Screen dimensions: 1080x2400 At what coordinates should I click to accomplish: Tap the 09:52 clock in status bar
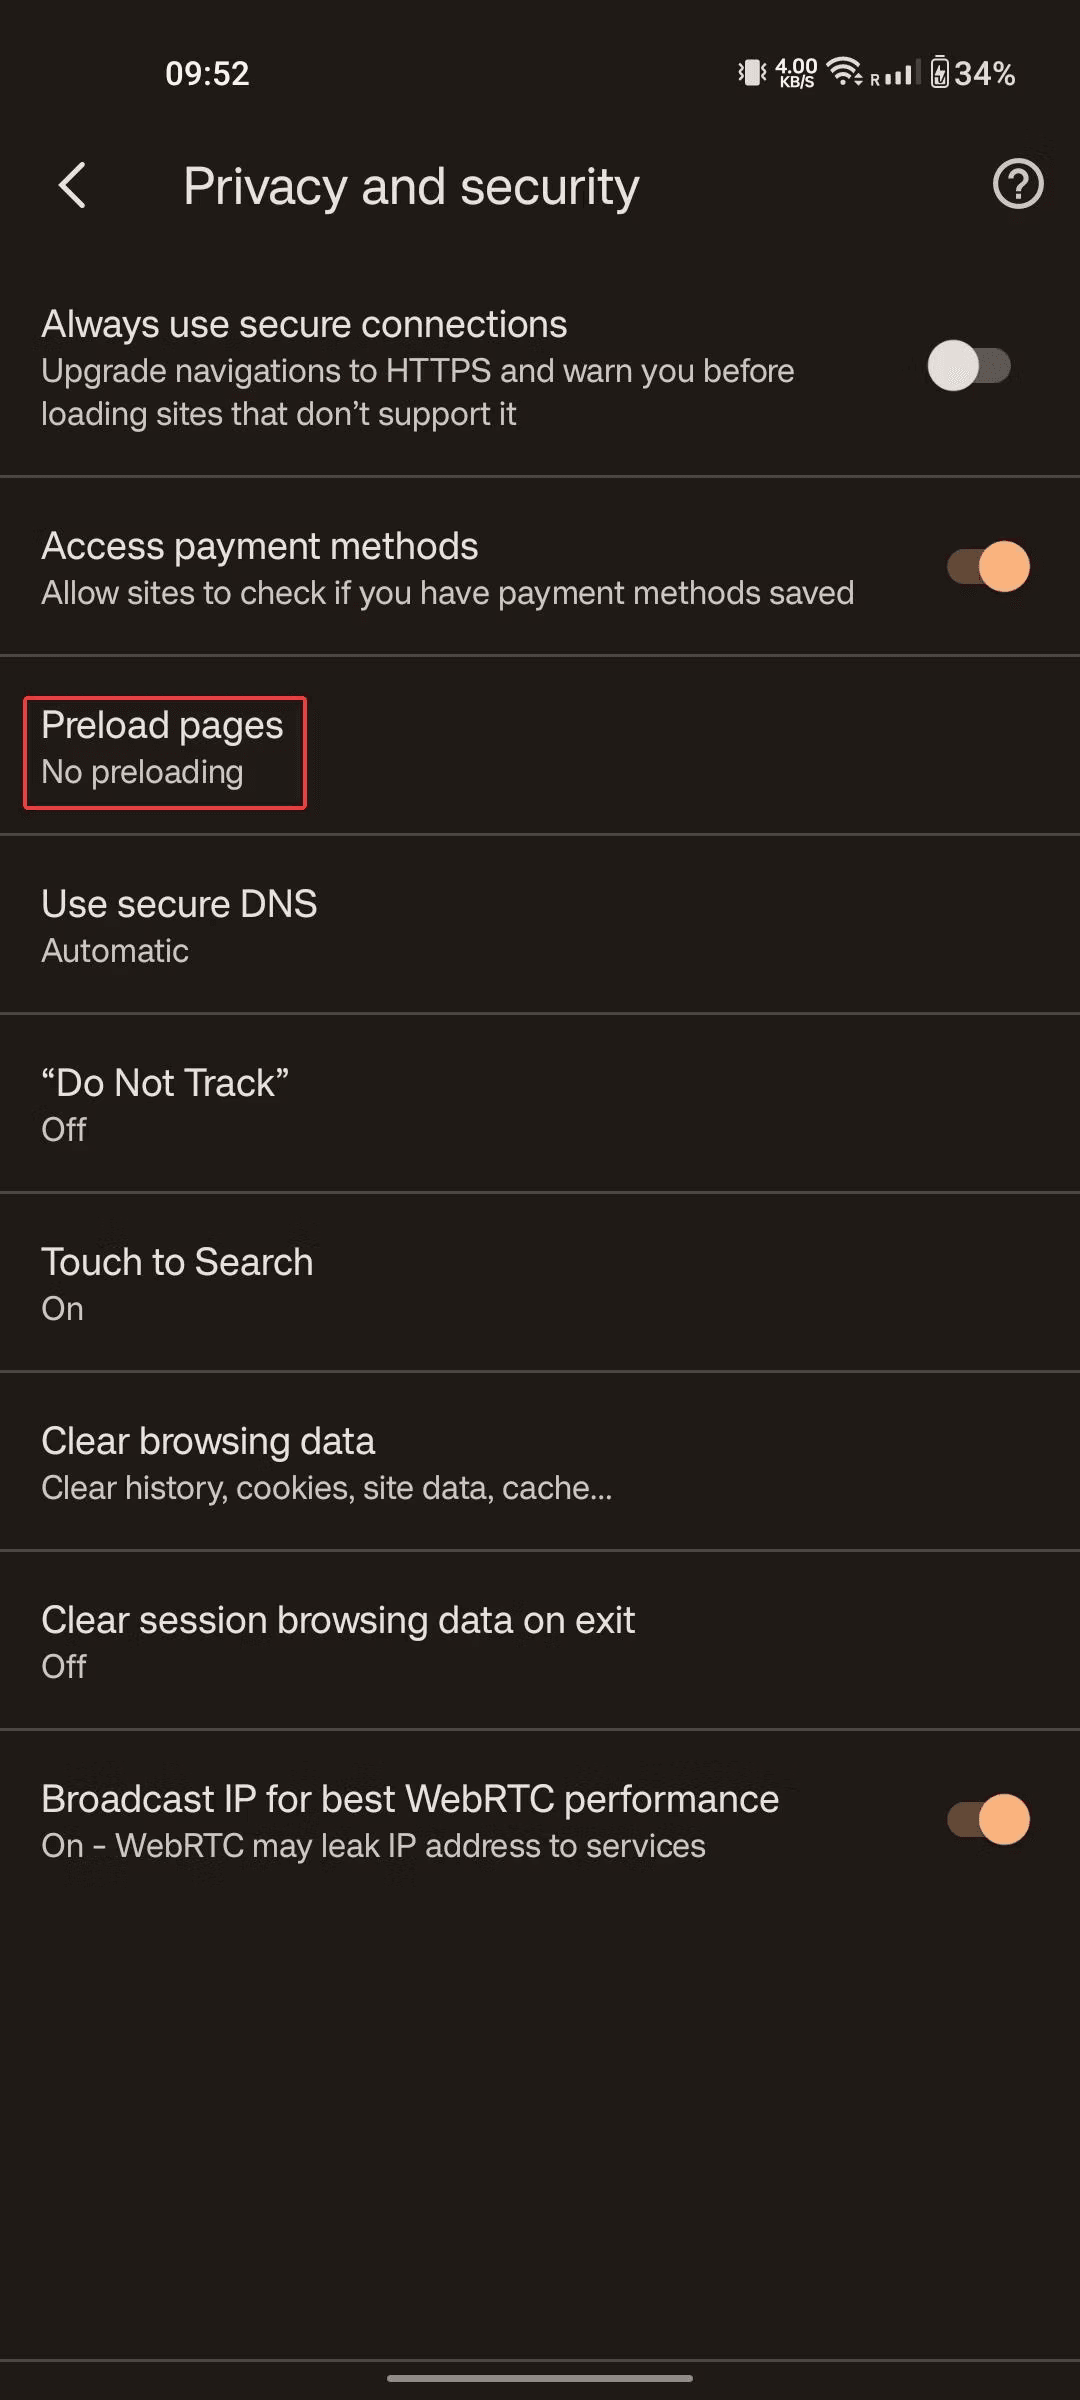pos(207,73)
